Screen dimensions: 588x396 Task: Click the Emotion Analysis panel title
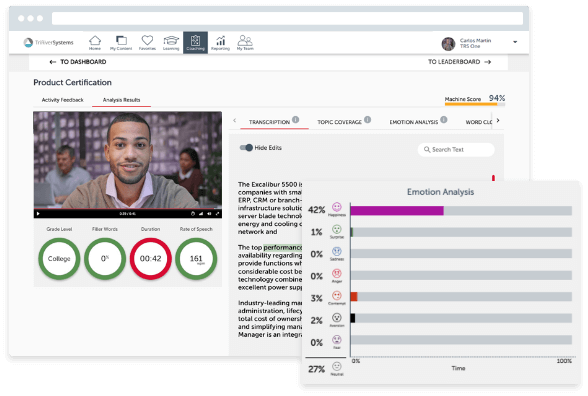(441, 192)
